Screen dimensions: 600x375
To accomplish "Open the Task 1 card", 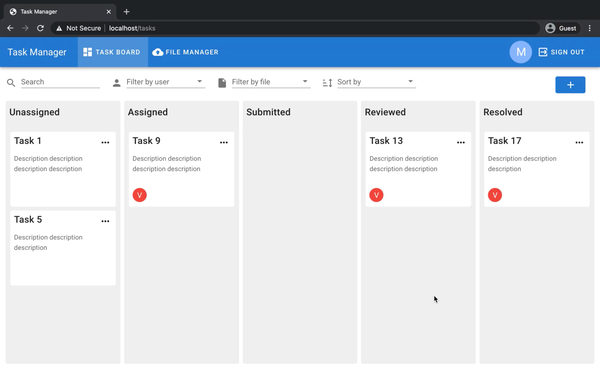I will click(x=63, y=169).
